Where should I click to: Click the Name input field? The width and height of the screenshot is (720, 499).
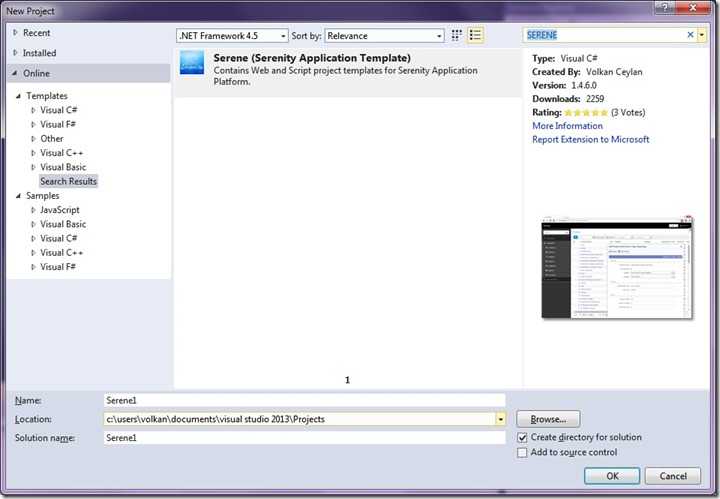point(304,400)
